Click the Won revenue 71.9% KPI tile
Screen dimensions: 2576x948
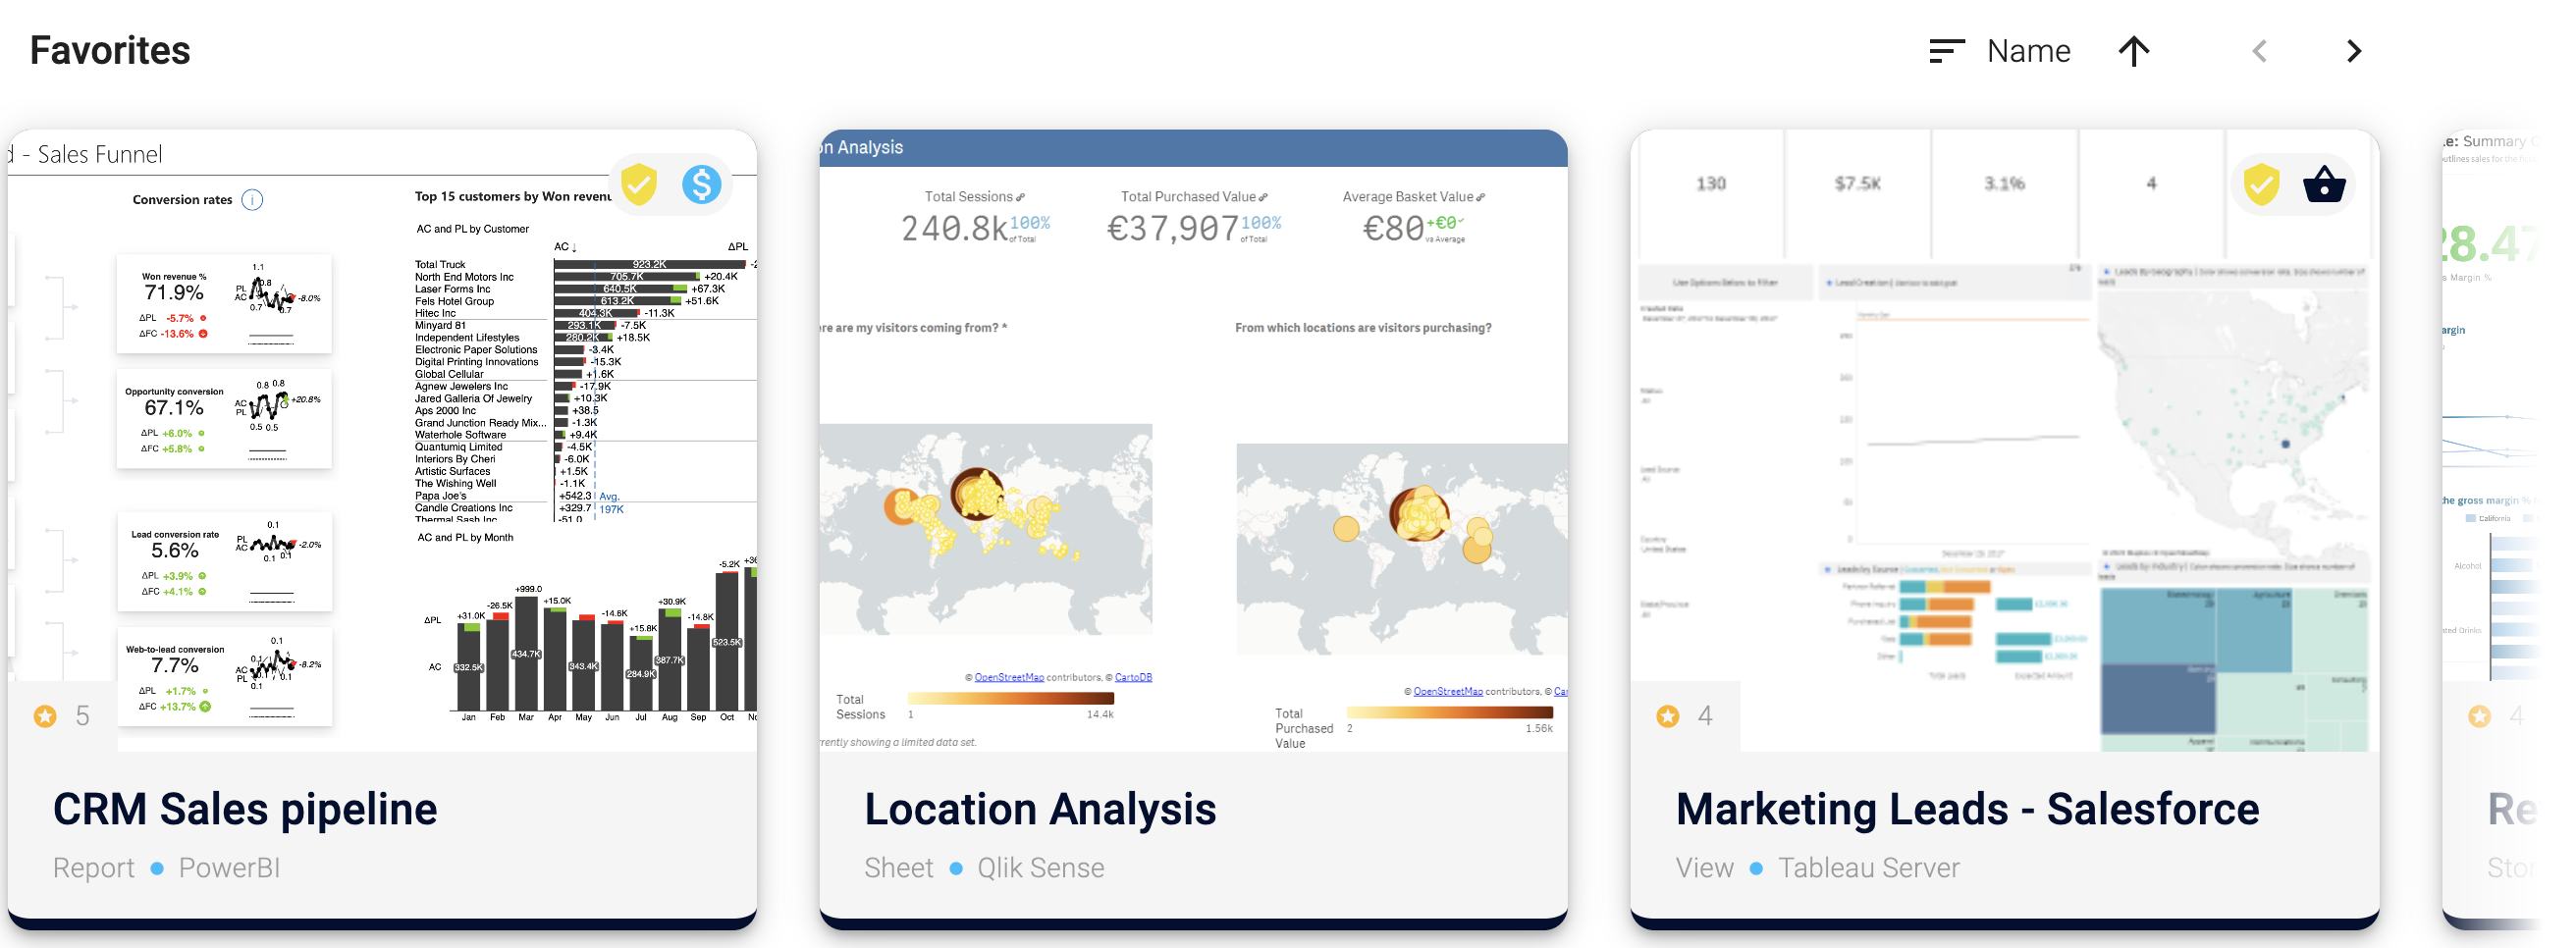[224, 304]
